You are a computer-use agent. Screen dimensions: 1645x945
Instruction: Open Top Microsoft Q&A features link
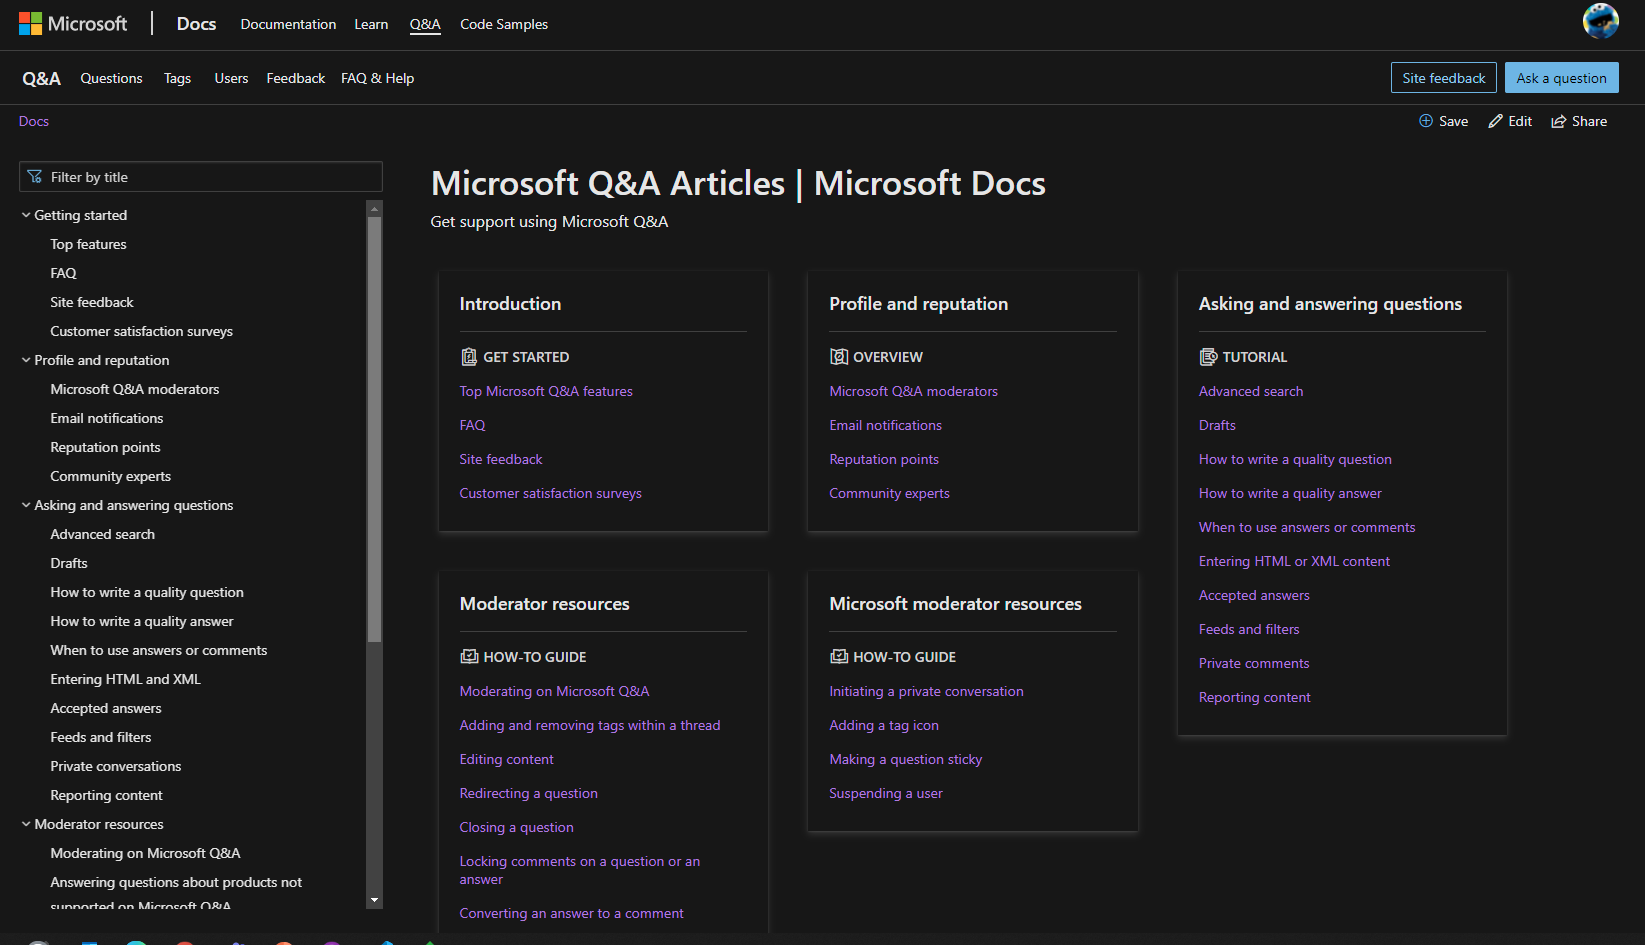click(x=546, y=391)
